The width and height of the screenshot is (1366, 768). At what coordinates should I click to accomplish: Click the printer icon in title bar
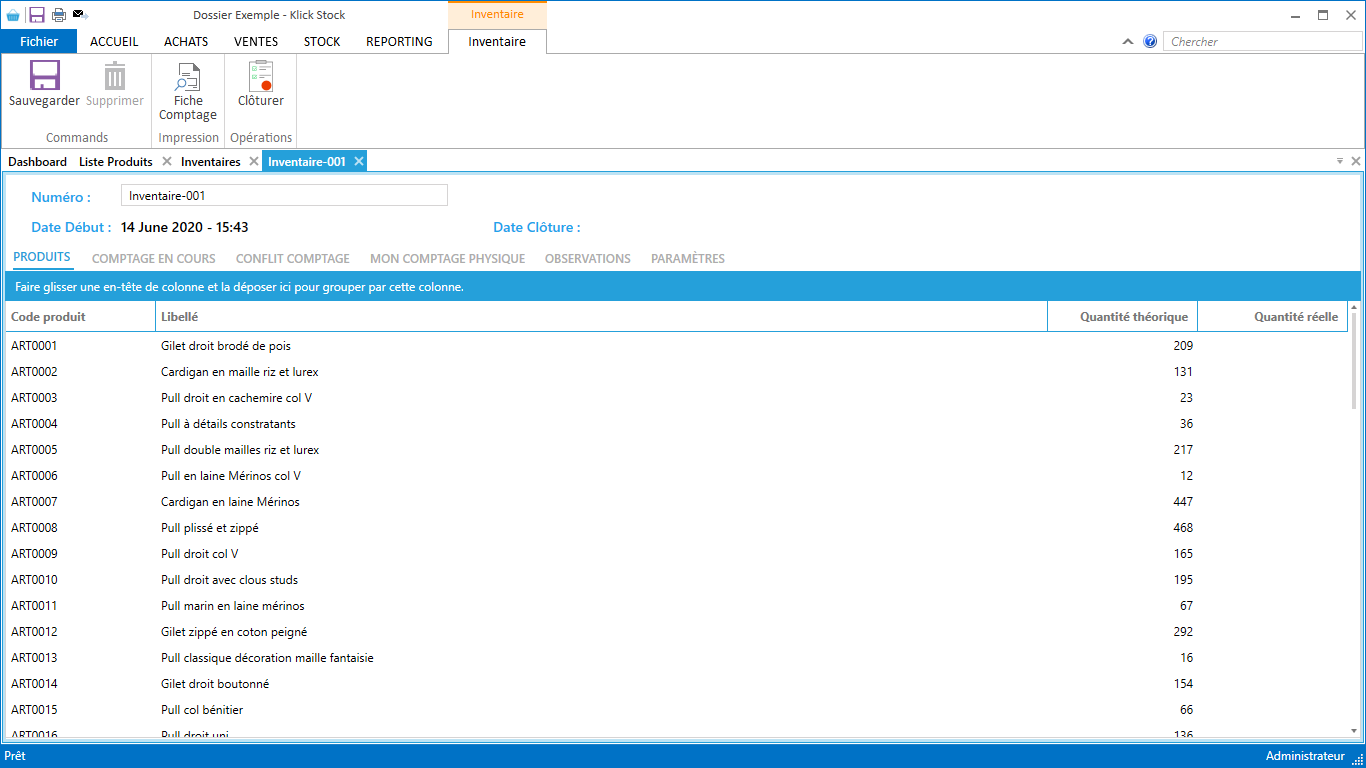(x=59, y=15)
